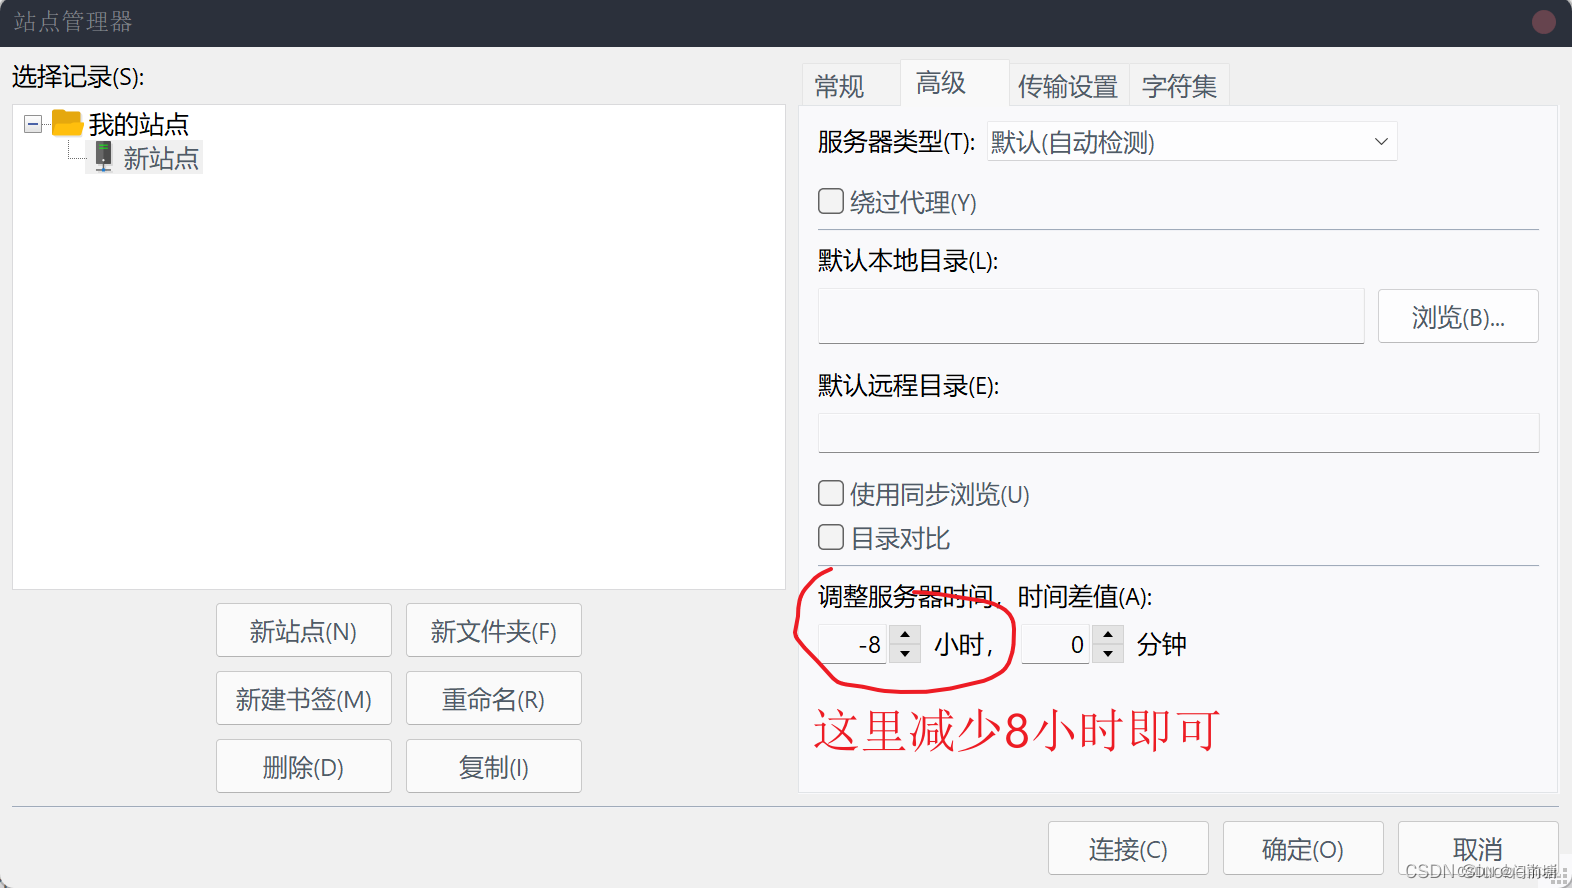Click the 连接(C) button
1572x888 pixels.
coord(1128,849)
